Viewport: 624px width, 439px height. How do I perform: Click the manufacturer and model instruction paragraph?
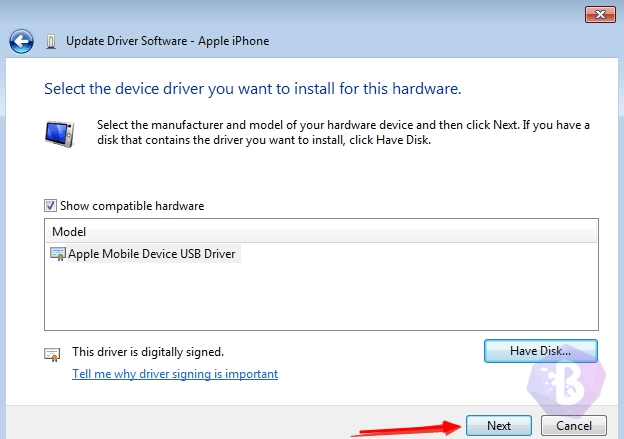point(343,132)
